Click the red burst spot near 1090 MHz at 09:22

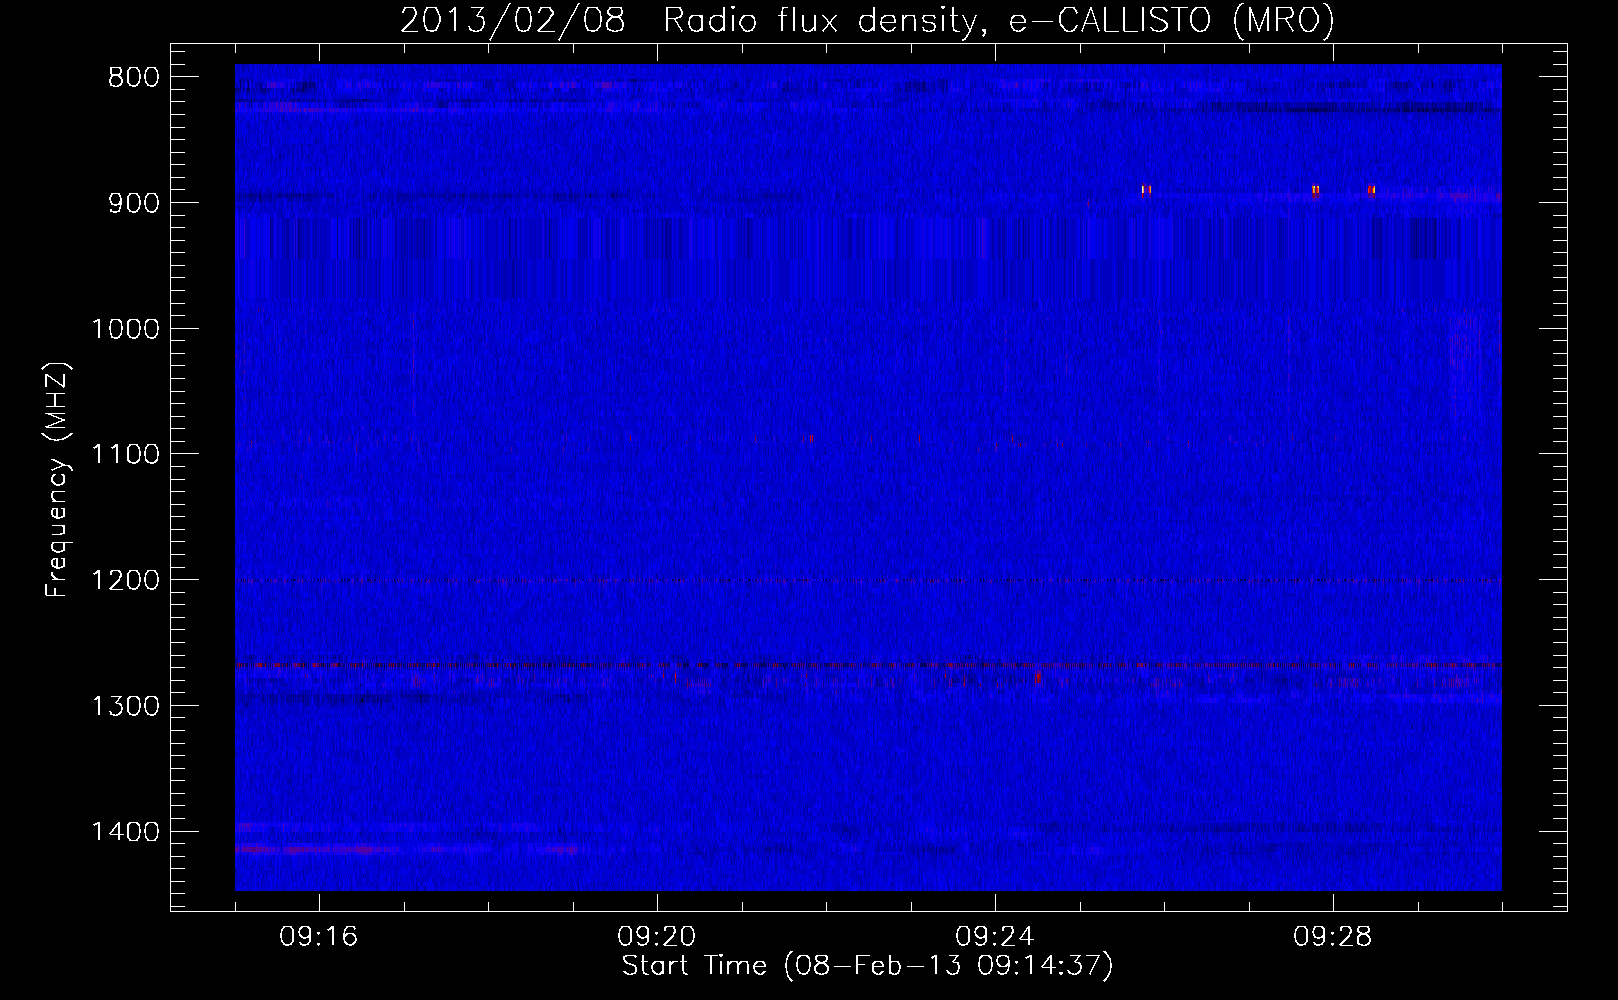coord(811,438)
